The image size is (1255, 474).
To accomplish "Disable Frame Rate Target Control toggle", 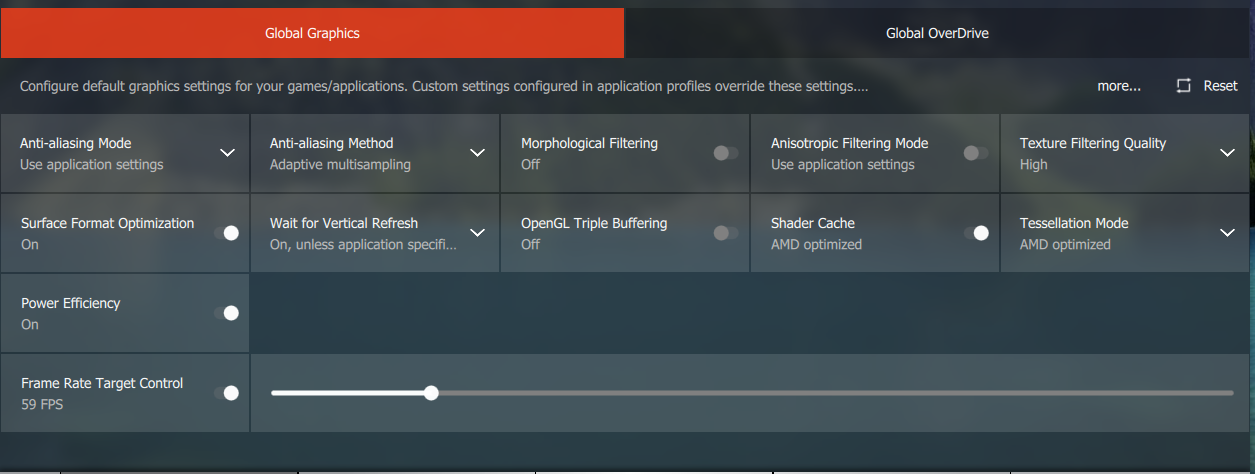I will (x=227, y=393).
